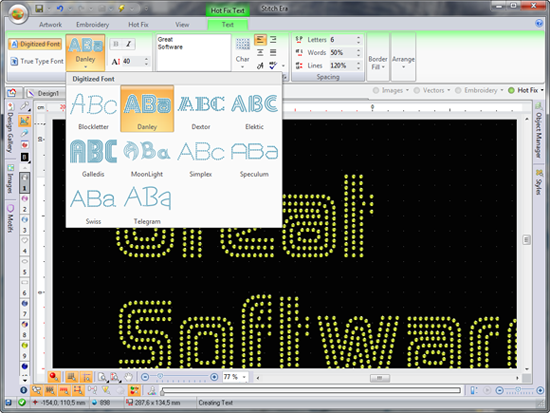Open the Design Gallery side panel
This screenshot has width=550, height=413.
pos(11,128)
